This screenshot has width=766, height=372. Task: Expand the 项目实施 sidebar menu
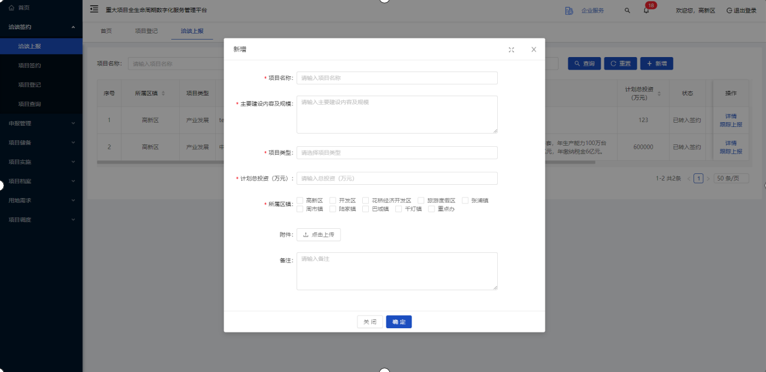tap(41, 162)
